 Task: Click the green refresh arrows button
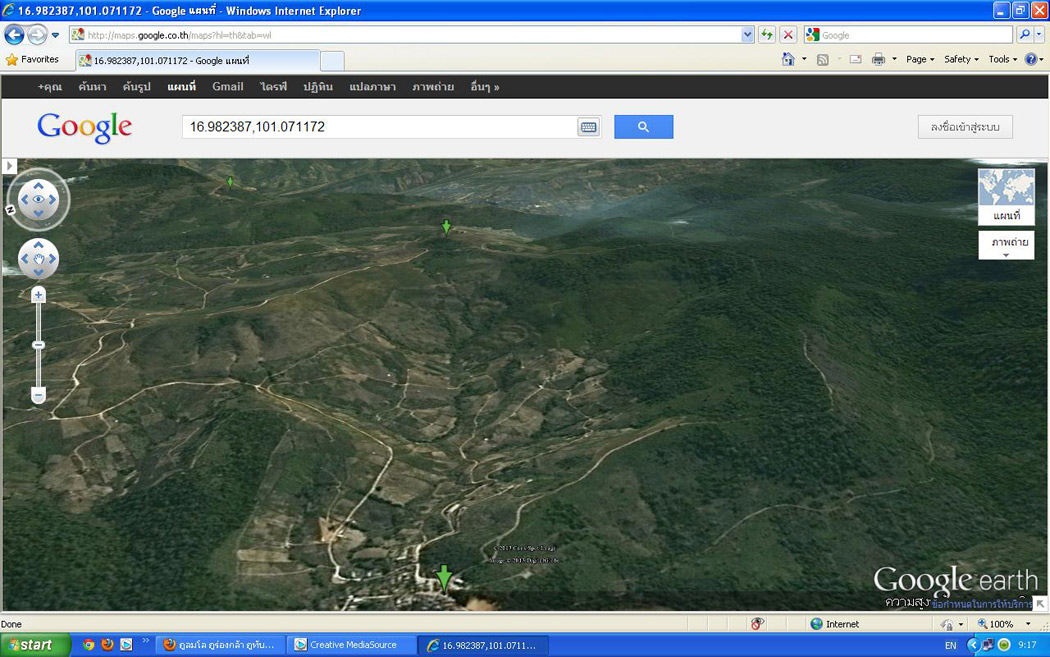point(767,35)
